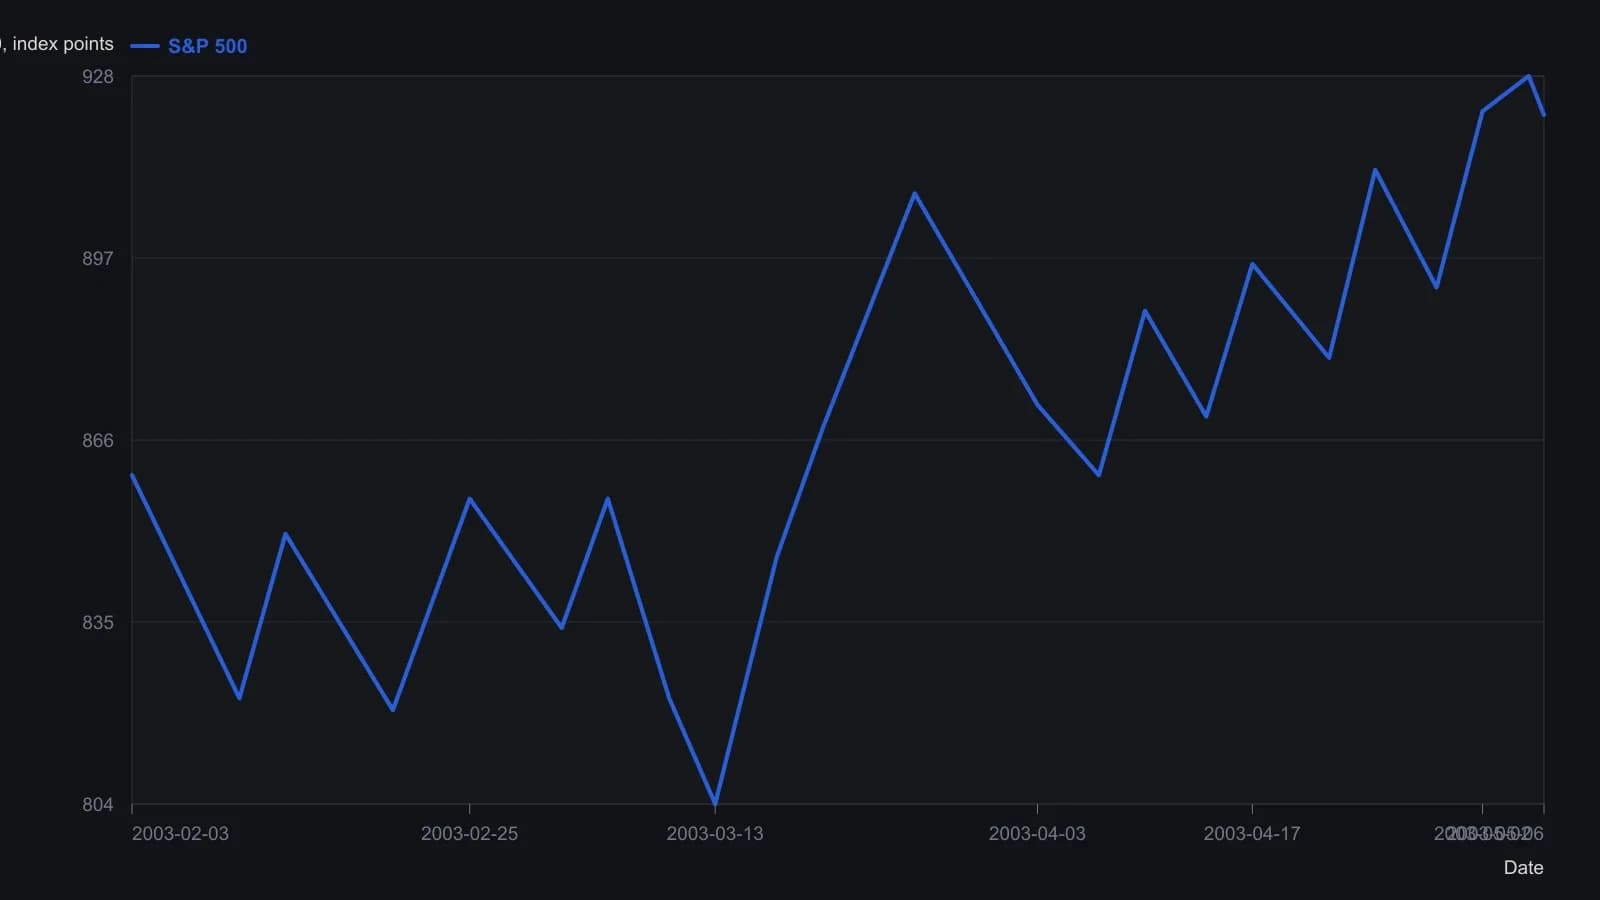
Task: Click the 2003-02-25 date label
Action: (469, 834)
